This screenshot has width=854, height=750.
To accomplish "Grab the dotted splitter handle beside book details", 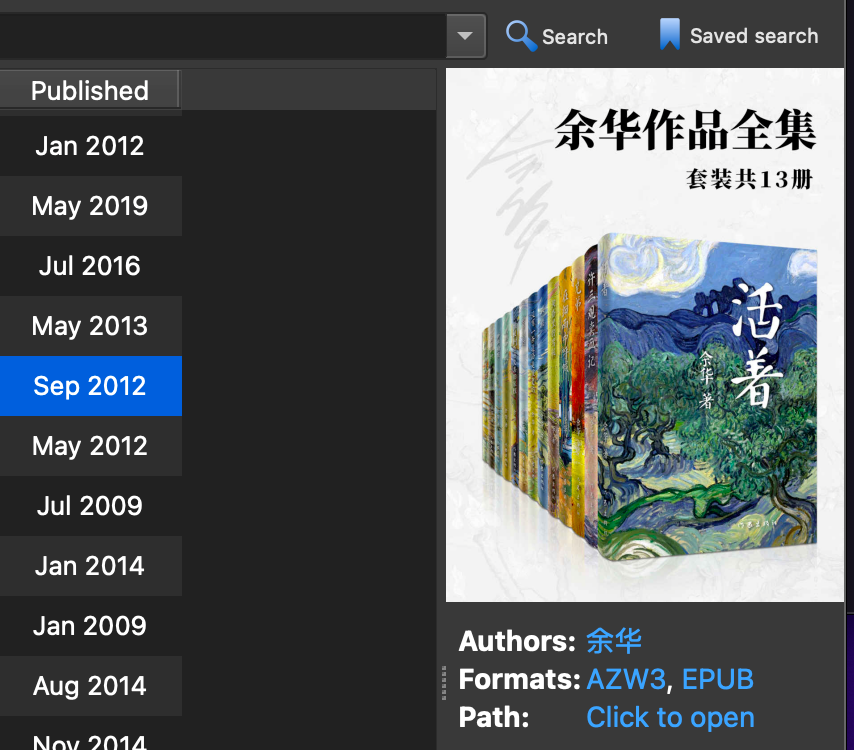I will 444,682.
